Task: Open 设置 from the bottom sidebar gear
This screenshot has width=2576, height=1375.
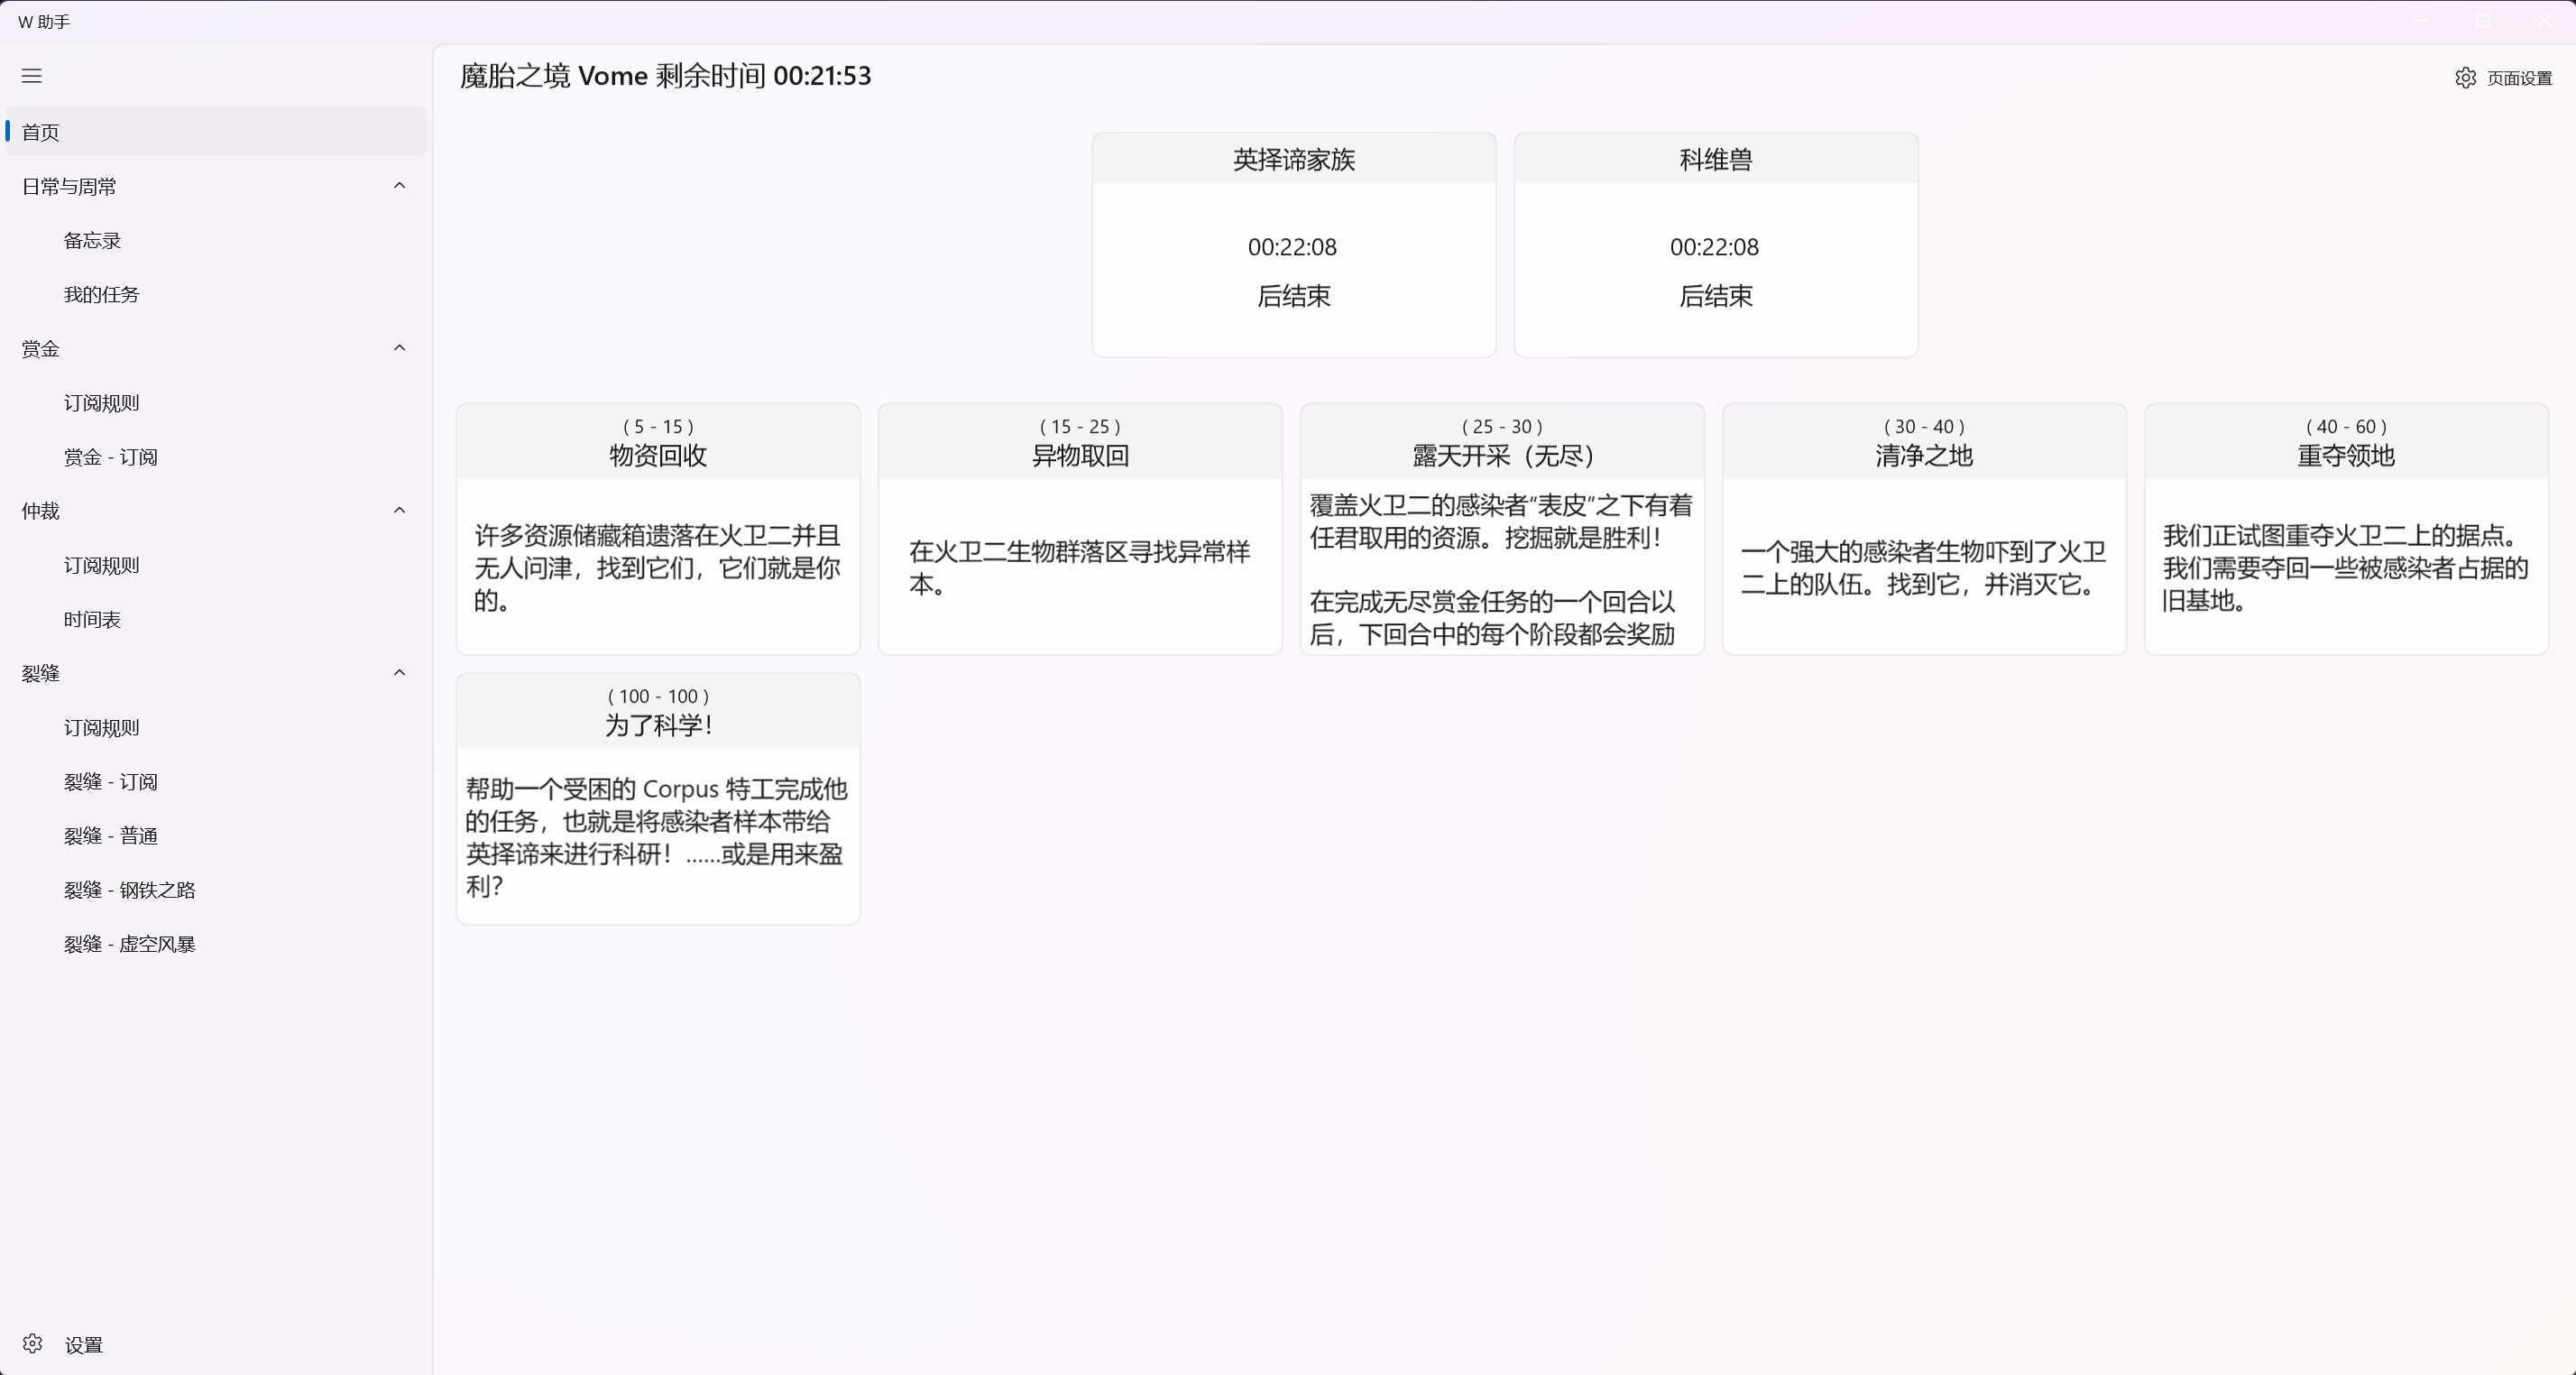Action: tap(60, 1344)
